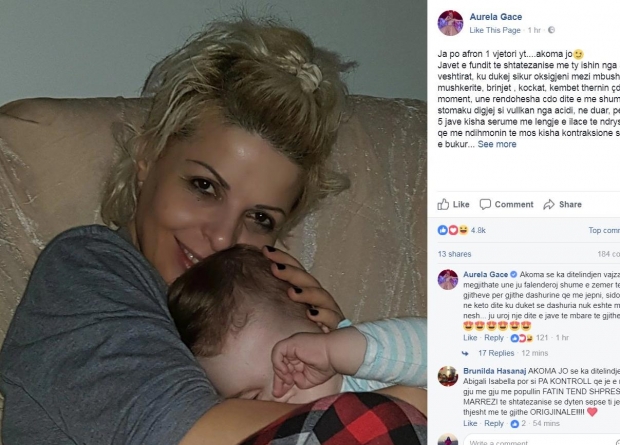Click the Write a comment field
The height and width of the screenshot is (445, 620).
point(541,440)
